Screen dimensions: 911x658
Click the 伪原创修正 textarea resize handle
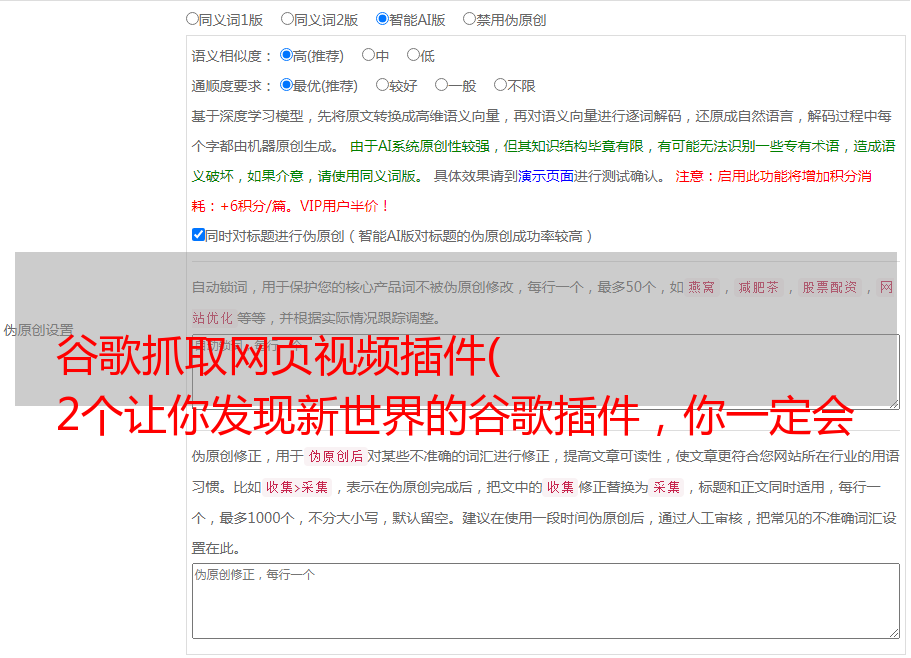point(894,633)
